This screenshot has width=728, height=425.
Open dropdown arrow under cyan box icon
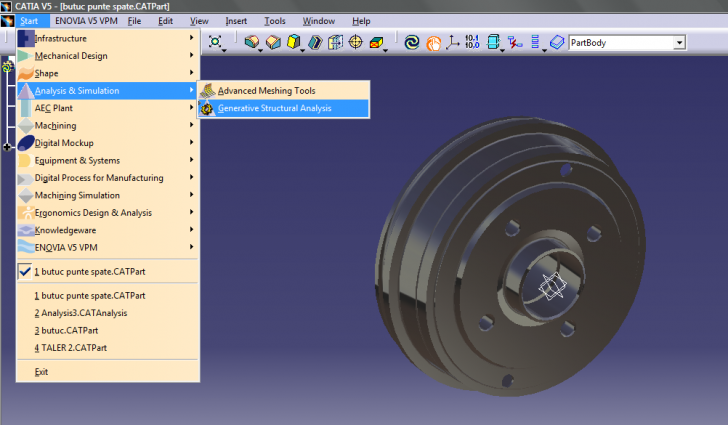point(502,50)
